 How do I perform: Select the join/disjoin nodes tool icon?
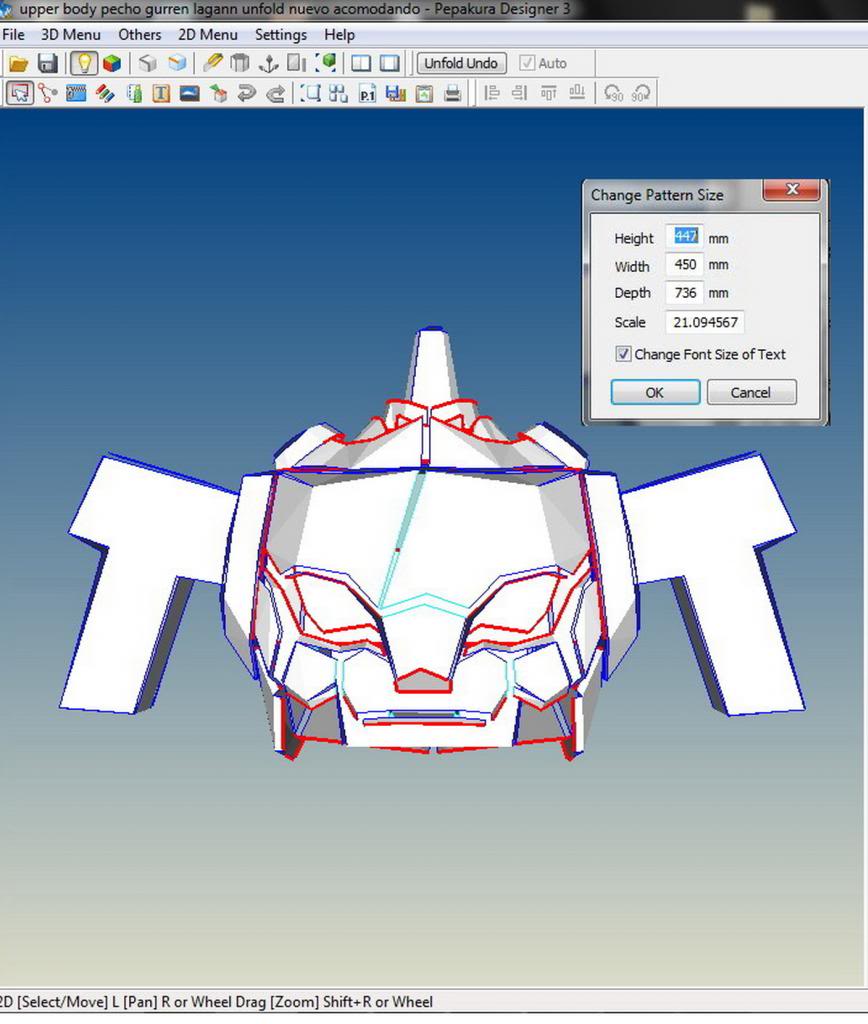tap(48, 93)
